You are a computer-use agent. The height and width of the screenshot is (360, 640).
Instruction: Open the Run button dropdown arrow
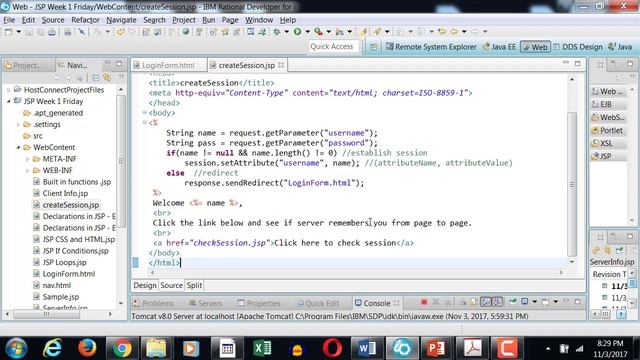307,31
